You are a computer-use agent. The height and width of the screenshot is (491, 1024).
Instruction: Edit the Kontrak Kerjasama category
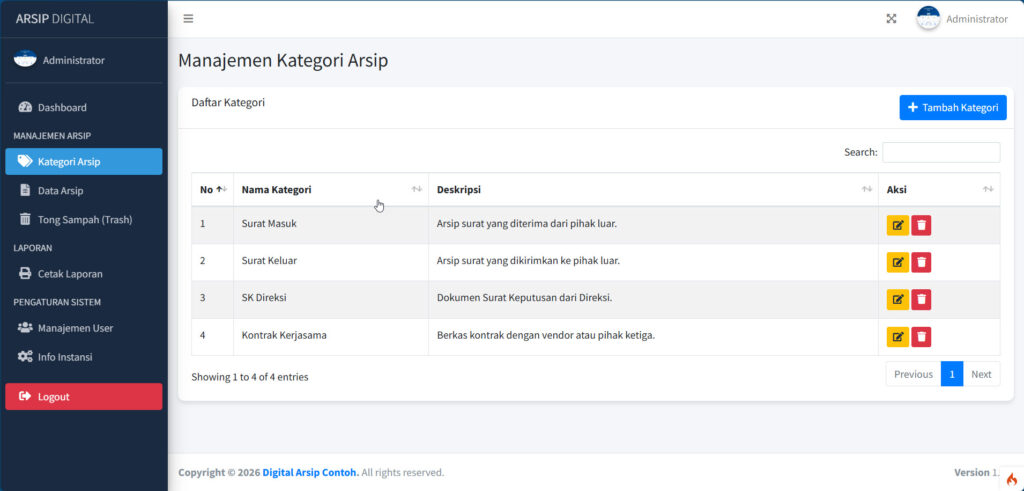(x=897, y=337)
